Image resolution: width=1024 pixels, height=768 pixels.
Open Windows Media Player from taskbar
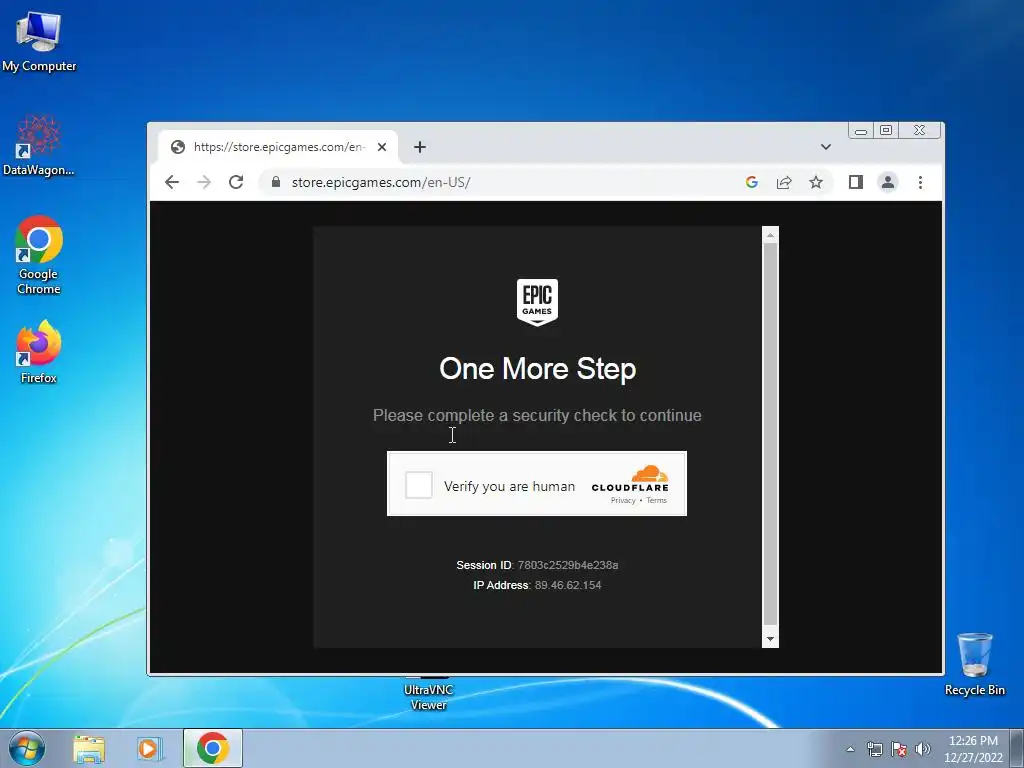(x=148, y=749)
